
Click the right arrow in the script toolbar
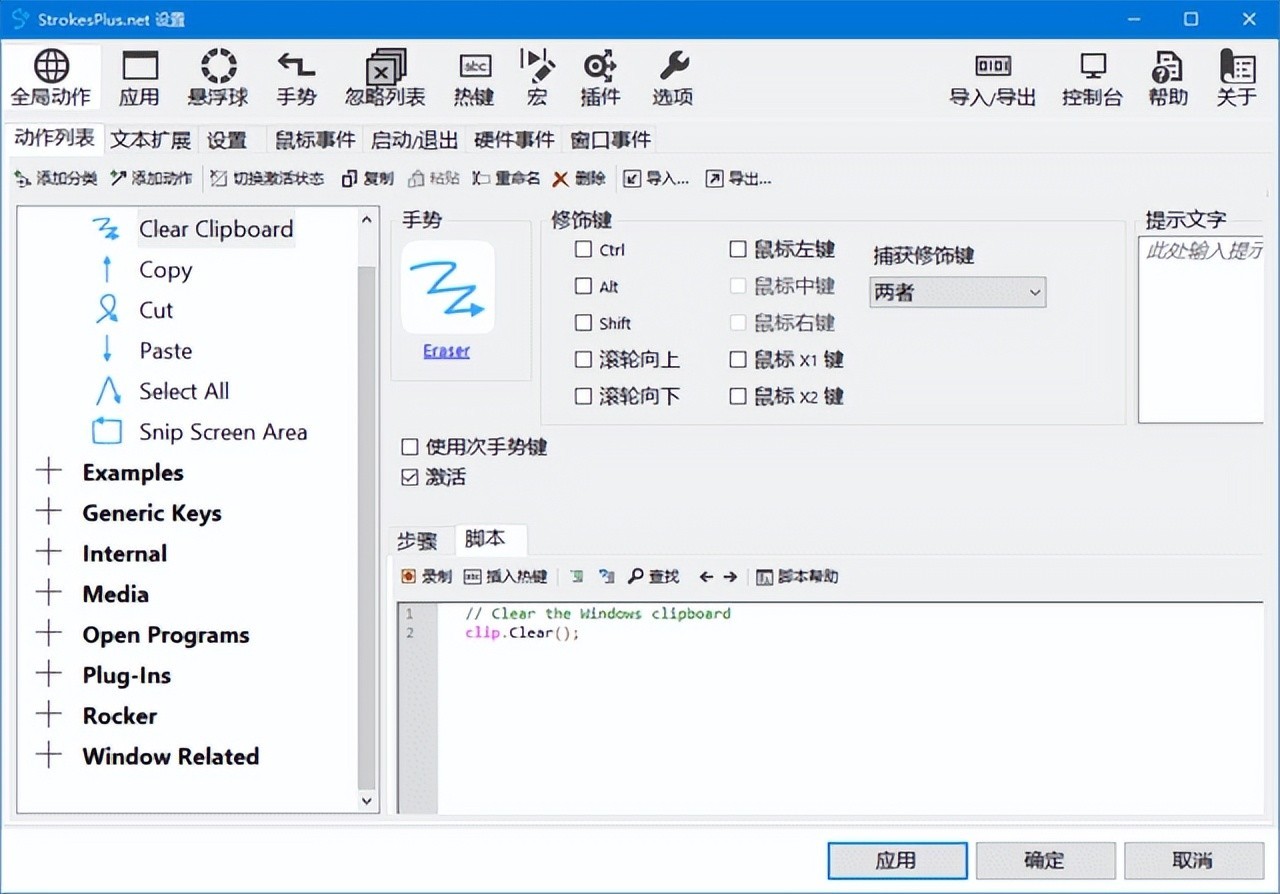pos(730,577)
